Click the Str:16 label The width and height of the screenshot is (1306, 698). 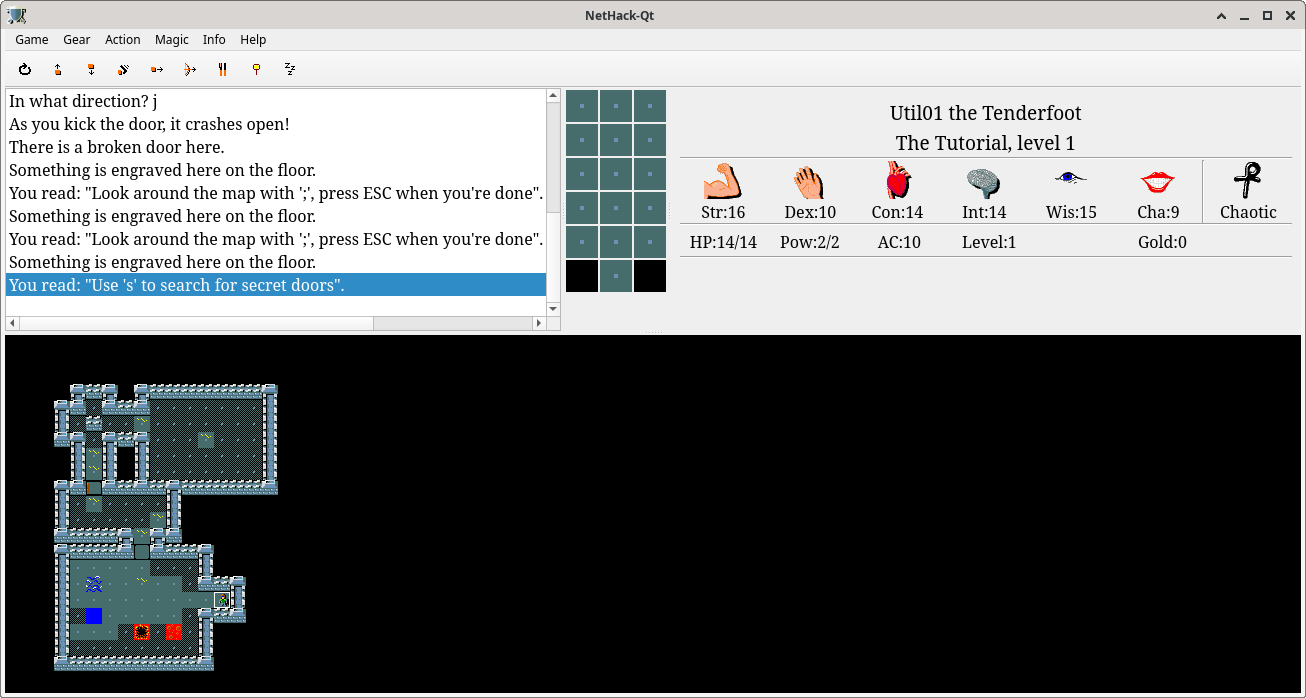[x=723, y=212]
